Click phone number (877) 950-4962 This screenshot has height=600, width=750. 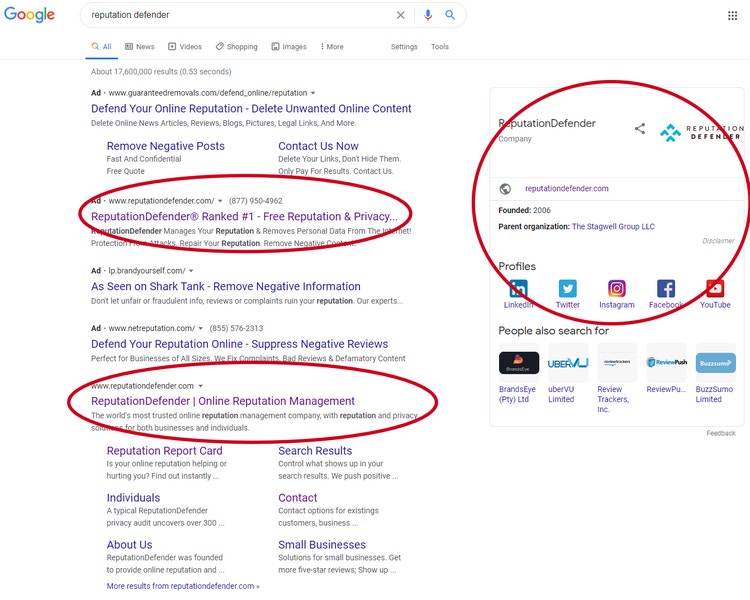[x=255, y=201]
